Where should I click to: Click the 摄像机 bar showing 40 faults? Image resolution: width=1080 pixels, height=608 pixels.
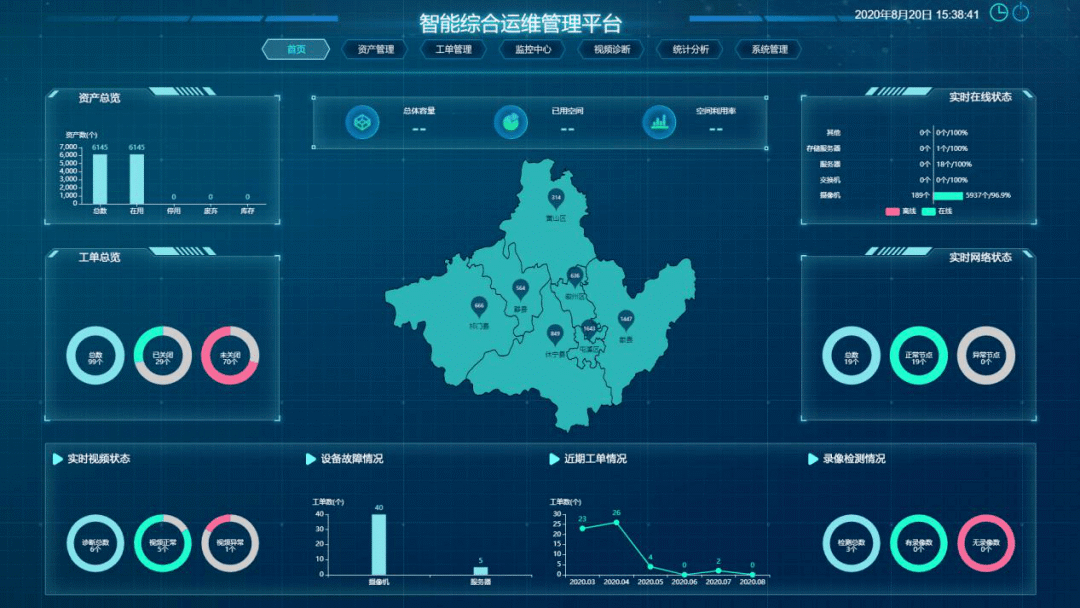[x=379, y=545]
